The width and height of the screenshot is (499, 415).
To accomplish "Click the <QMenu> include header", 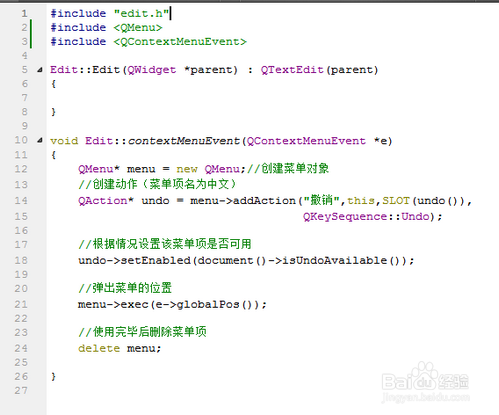I will click(138, 27).
